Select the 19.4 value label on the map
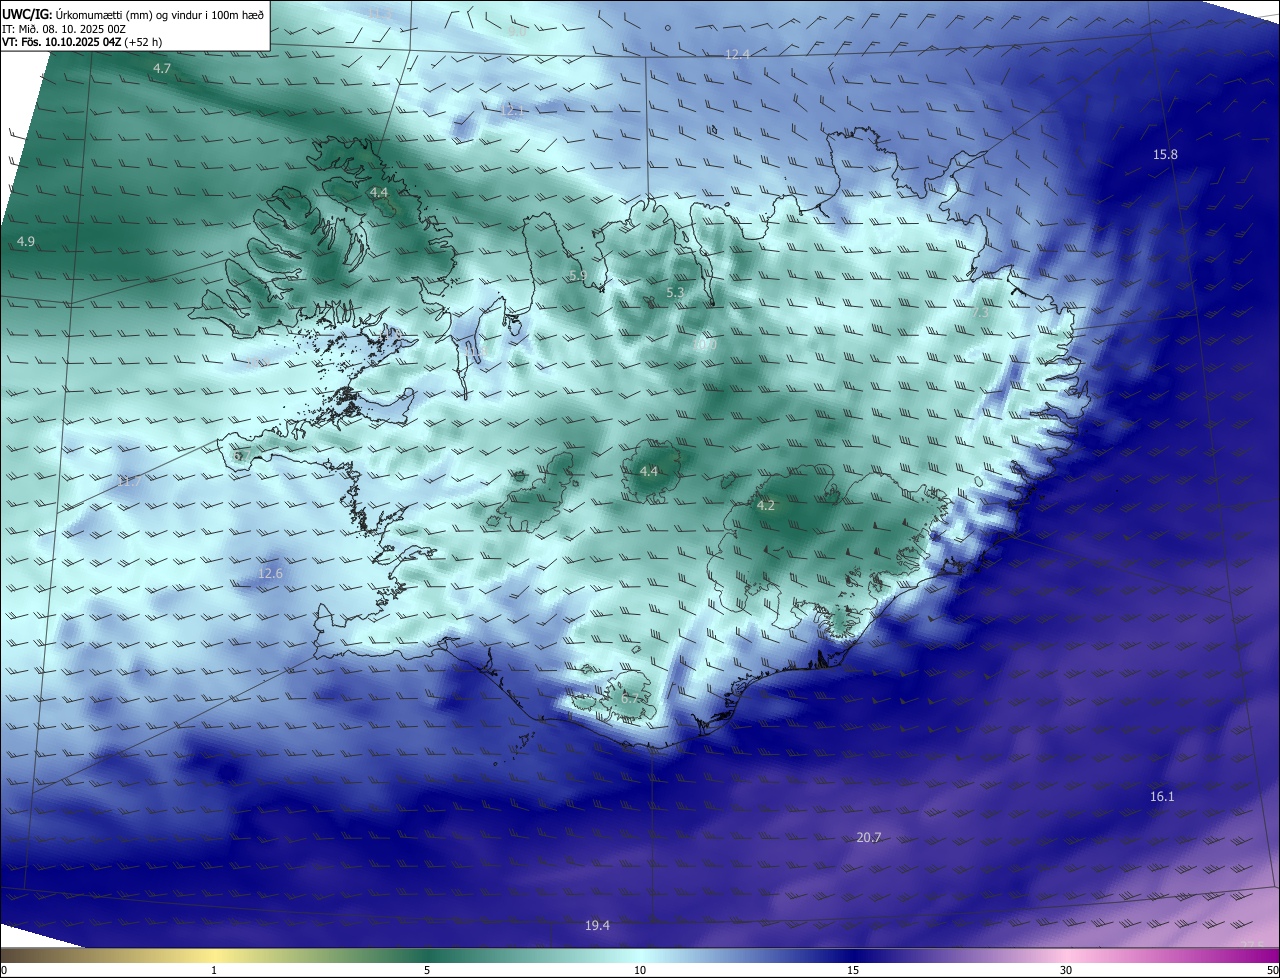This screenshot has width=1280, height=978. (597, 925)
